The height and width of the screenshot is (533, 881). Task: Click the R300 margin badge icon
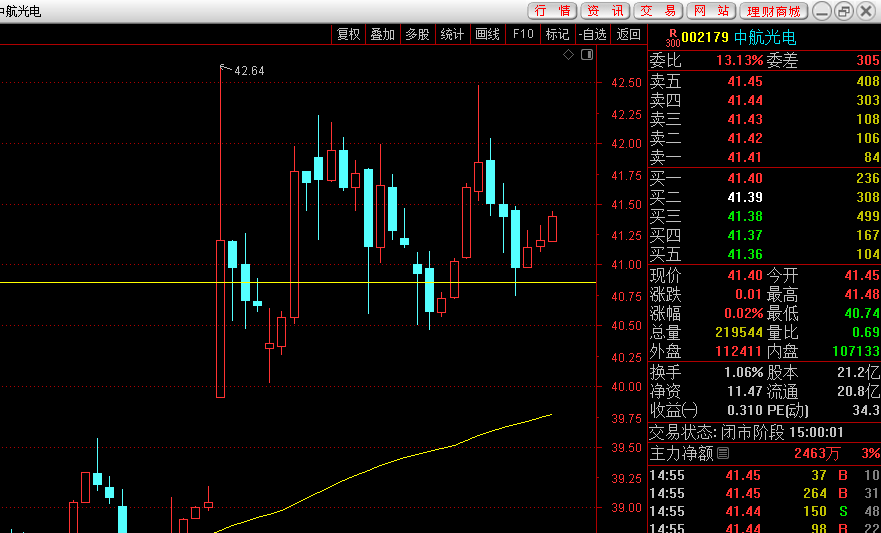tap(673, 38)
